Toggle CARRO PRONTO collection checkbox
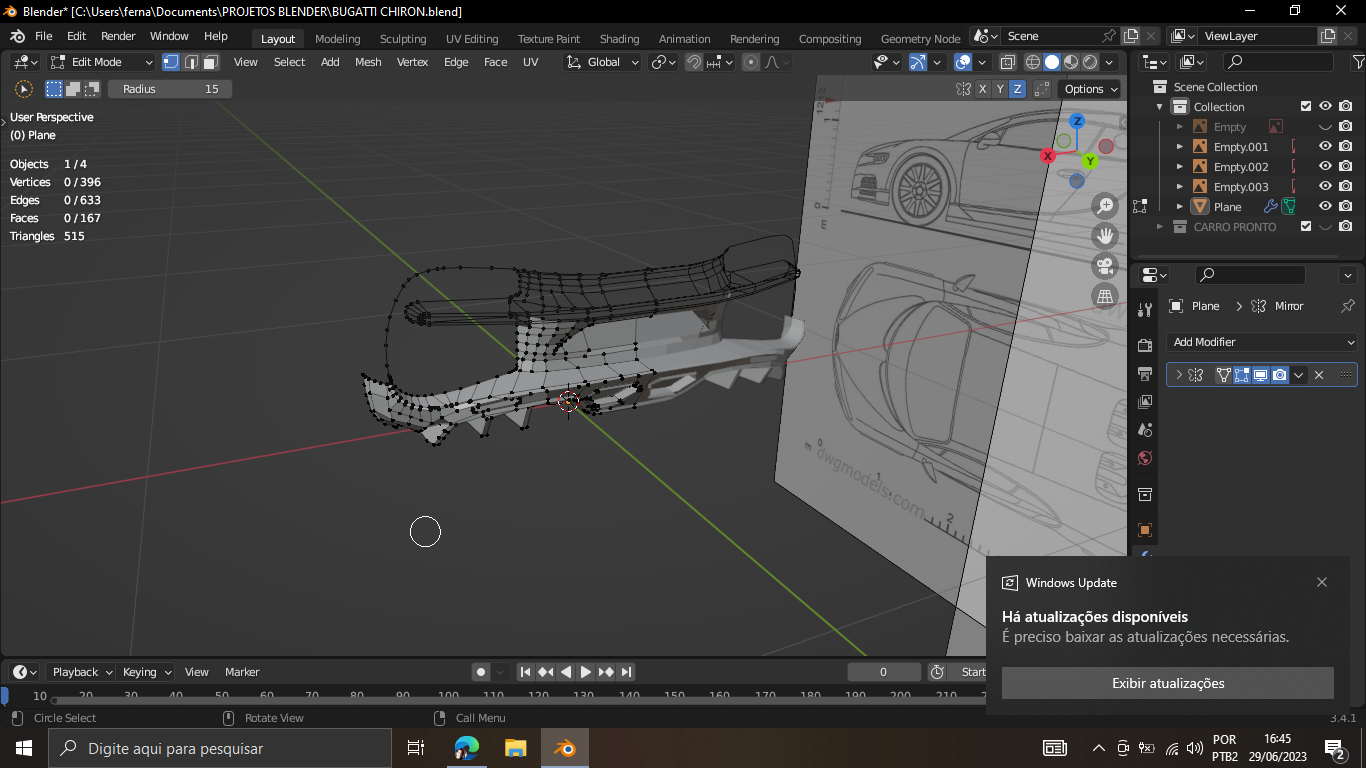Image resolution: width=1366 pixels, height=768 pixels. (1306, 227)
